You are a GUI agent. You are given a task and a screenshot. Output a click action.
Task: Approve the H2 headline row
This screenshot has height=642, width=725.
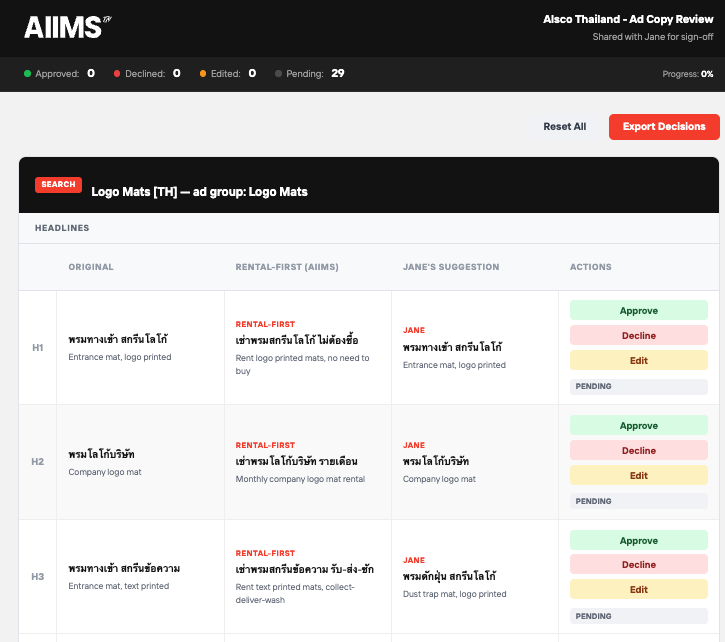click(639, 426)
